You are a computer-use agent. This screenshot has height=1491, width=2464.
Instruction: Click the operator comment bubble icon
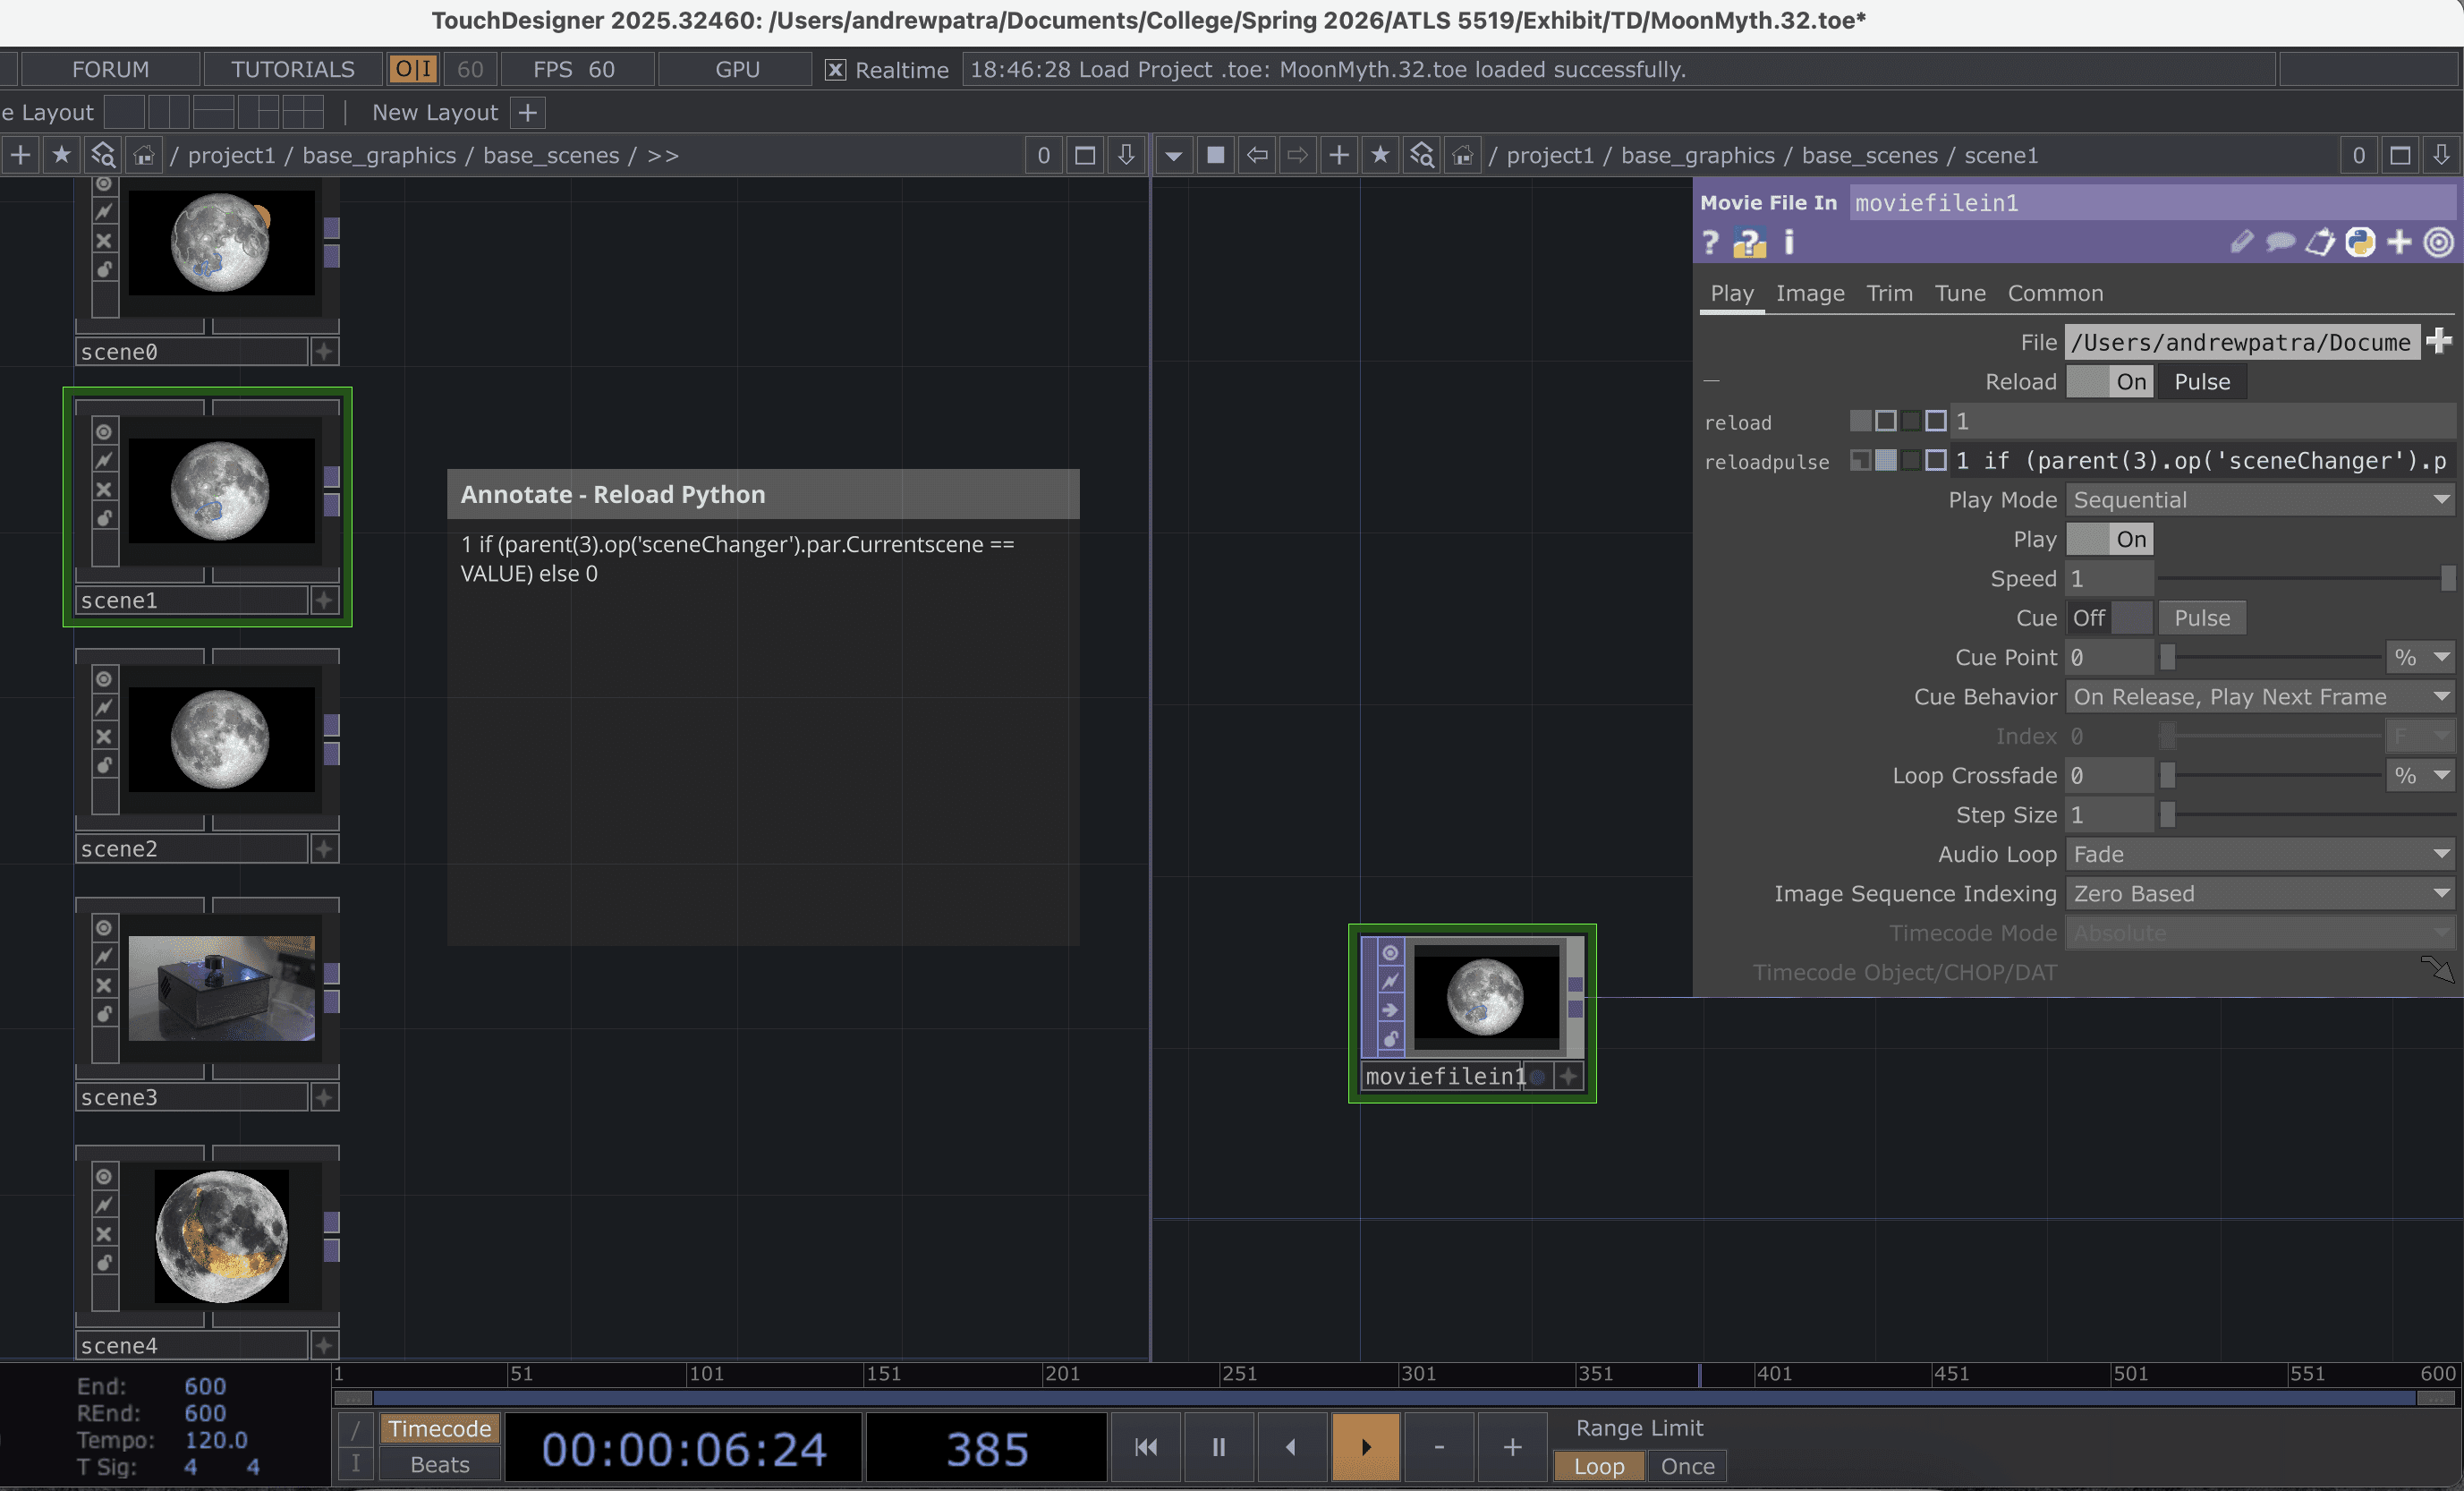click(x=2280, y=243)
